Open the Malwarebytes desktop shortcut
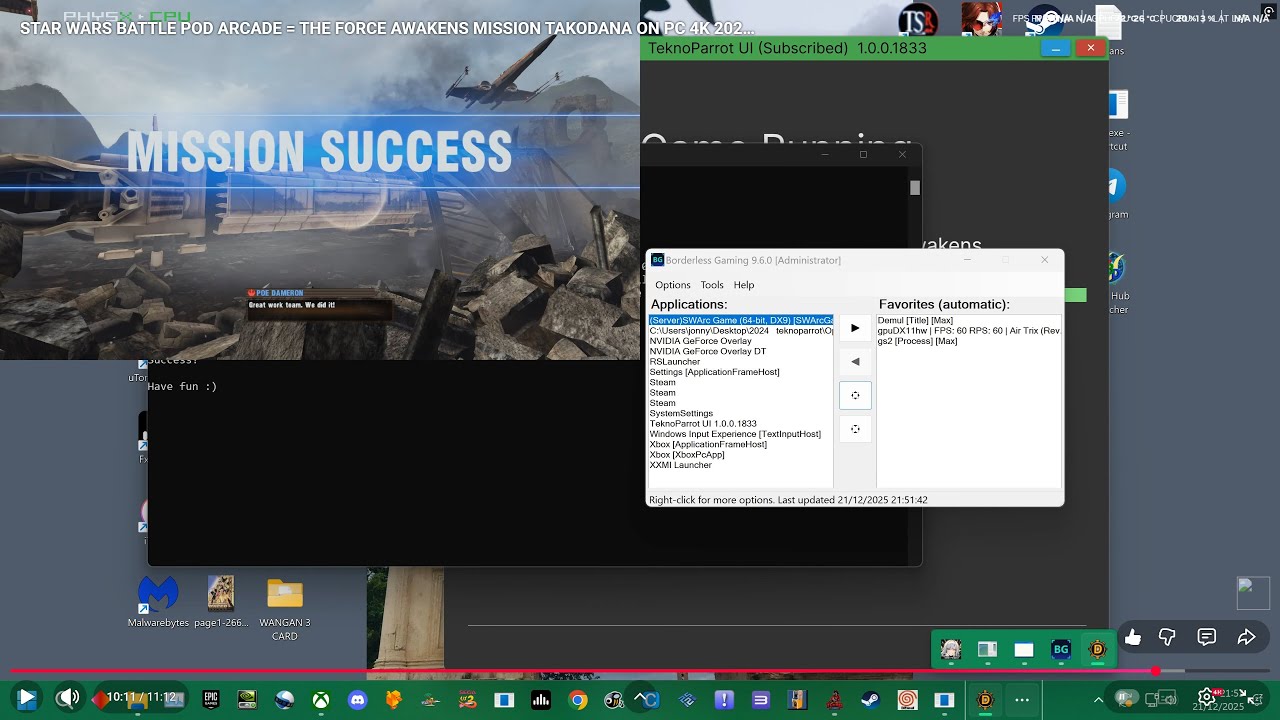This screenshot has width=1280, height=720. coord(158,603)
